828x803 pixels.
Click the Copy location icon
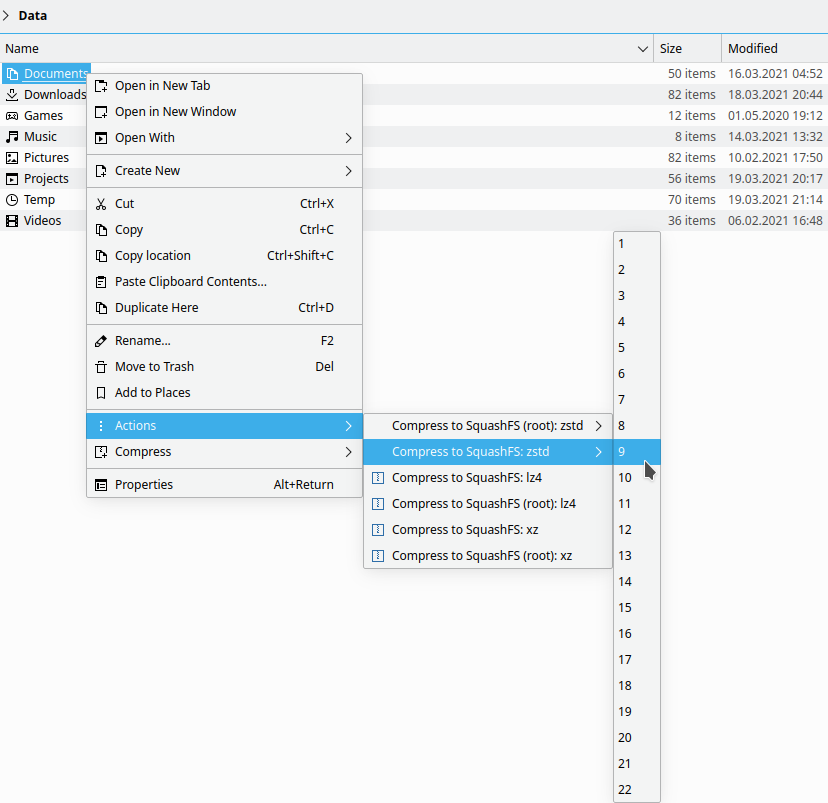pyautogui.click(x=101, y=256)
